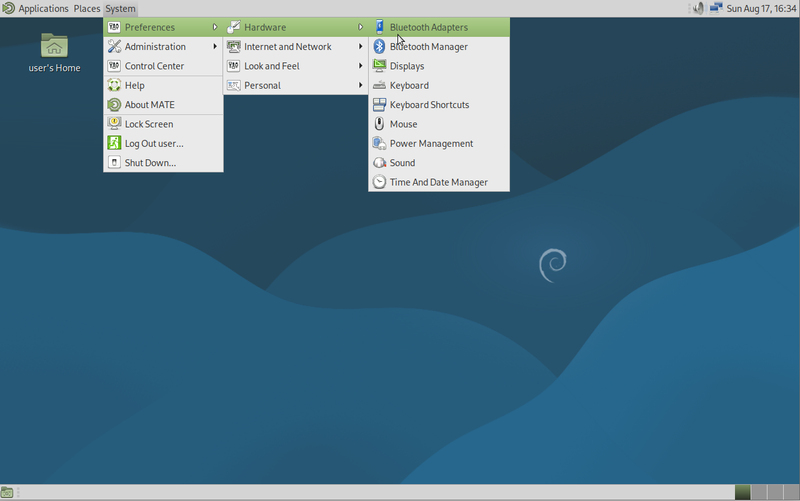Click the Lock Screen icon
Viewport: 800px width, 501px height.
[114, 124]
